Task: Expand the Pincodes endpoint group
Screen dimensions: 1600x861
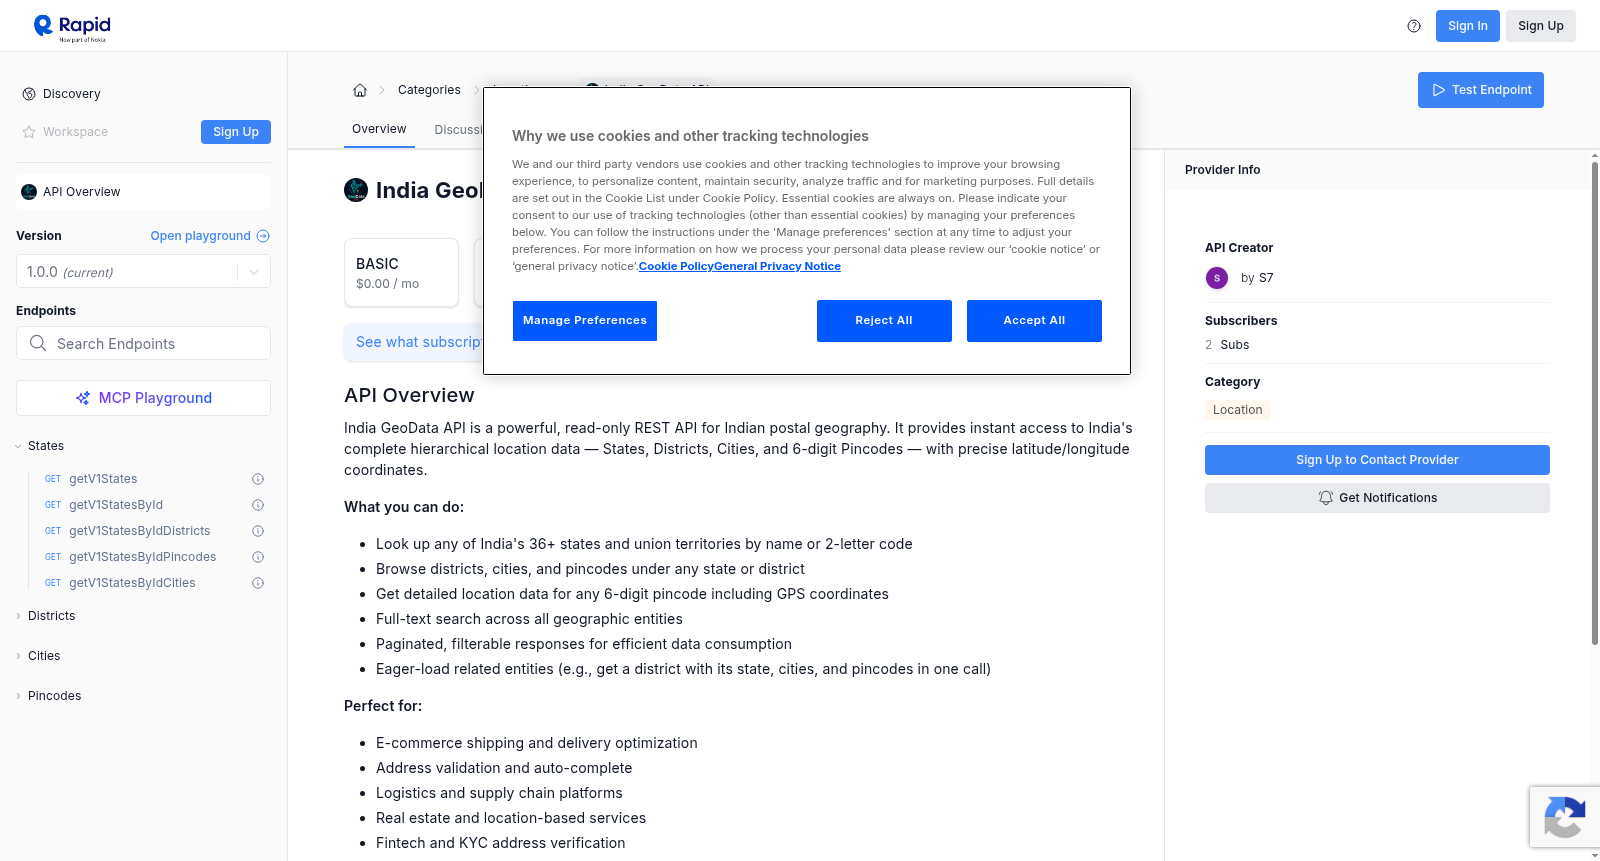Action: point(48,696)
